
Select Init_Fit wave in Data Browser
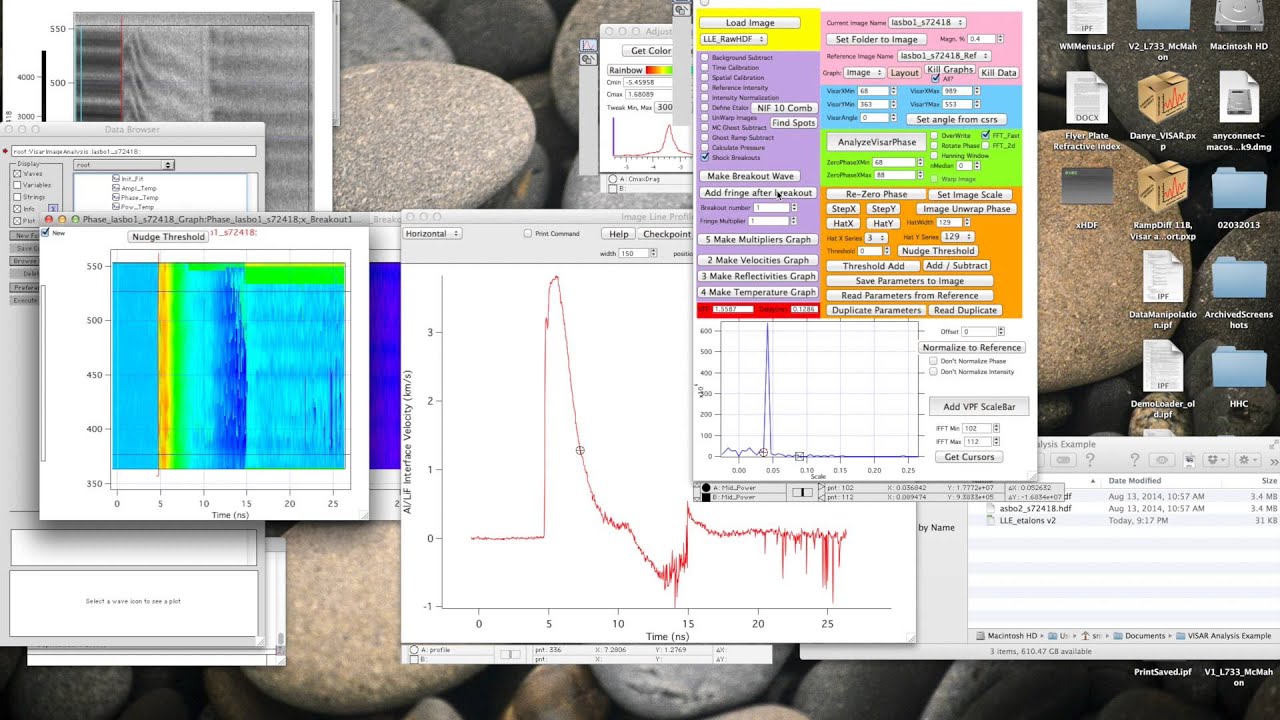click(x=126, y=179)
